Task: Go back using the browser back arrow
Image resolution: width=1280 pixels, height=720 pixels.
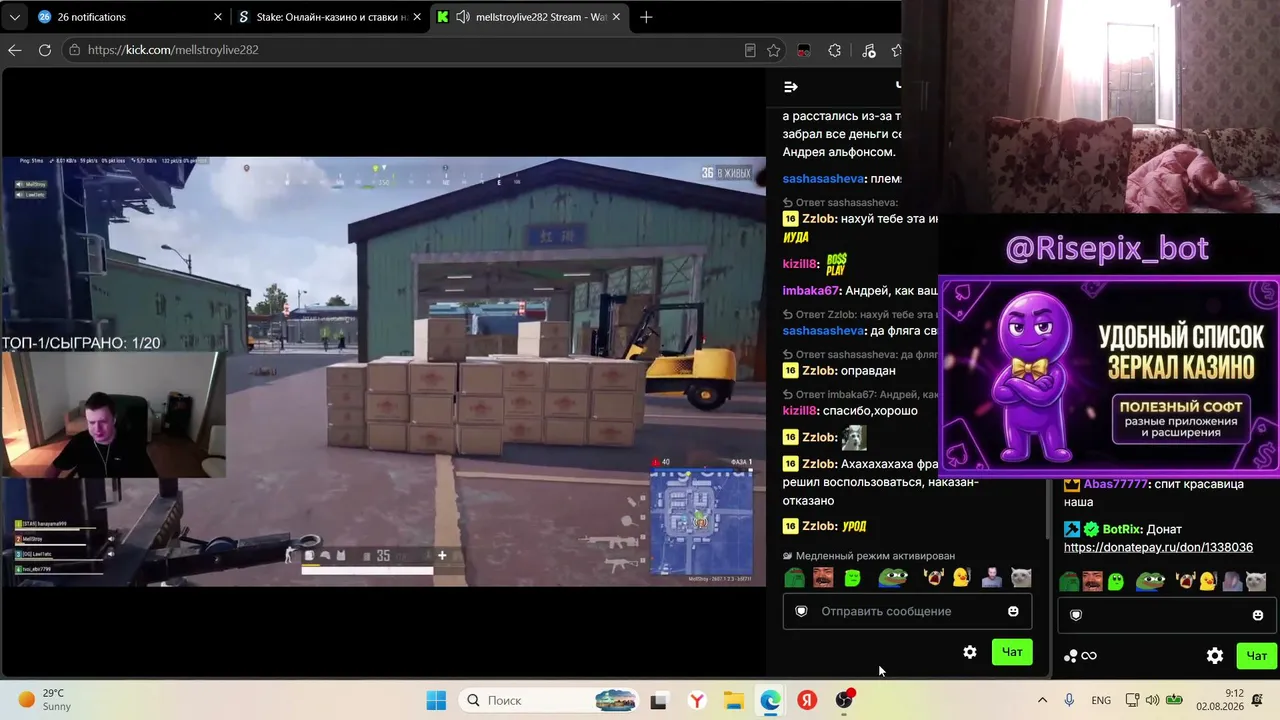Action: point(14,50)
